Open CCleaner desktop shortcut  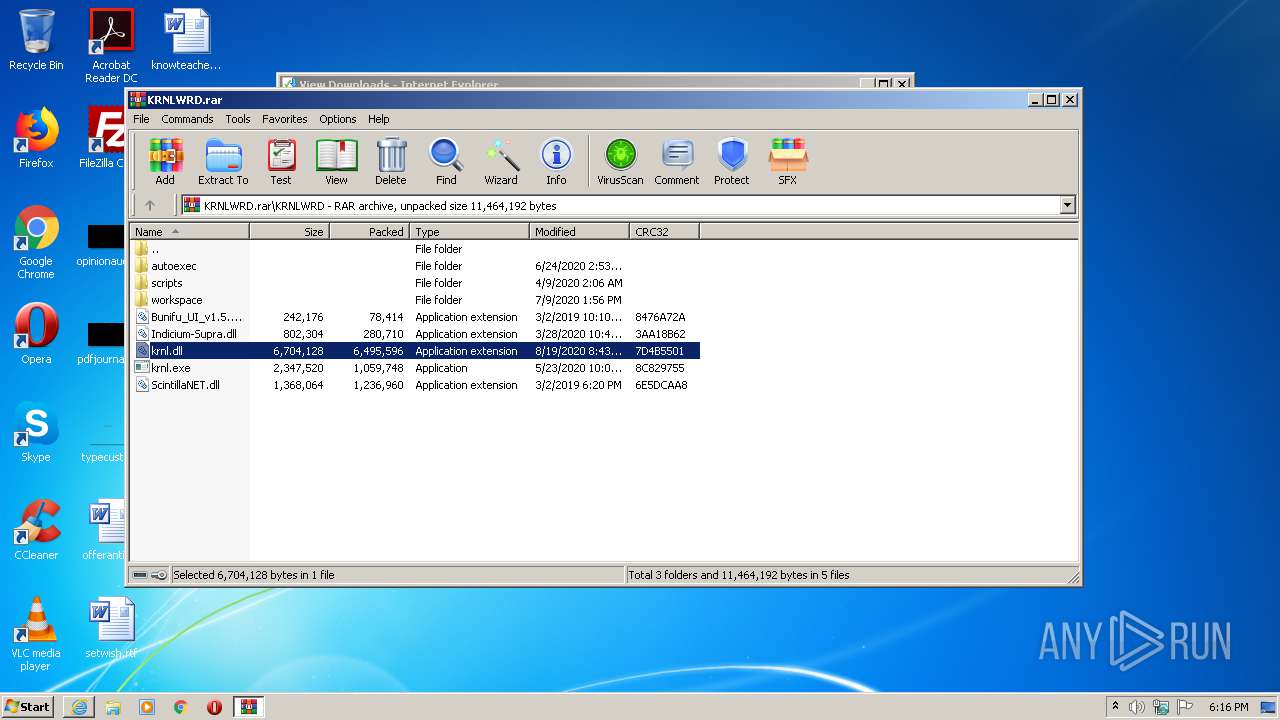pos(36,530)
